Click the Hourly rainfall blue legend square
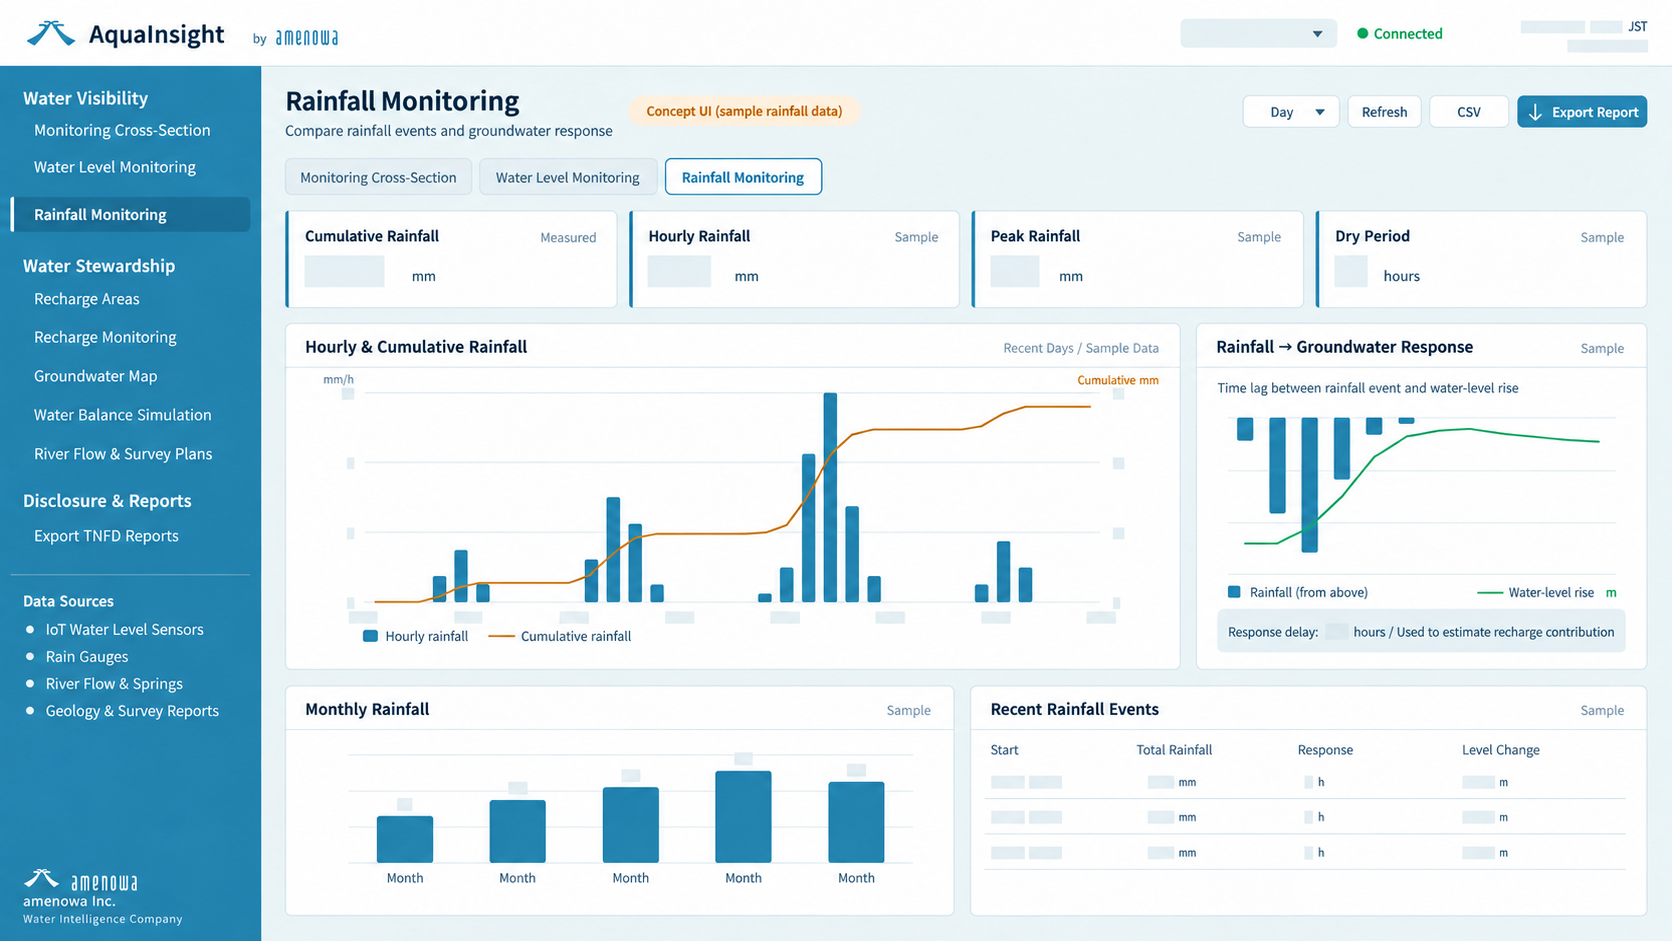Screen dimensions: 1672x941 [370, 636]
